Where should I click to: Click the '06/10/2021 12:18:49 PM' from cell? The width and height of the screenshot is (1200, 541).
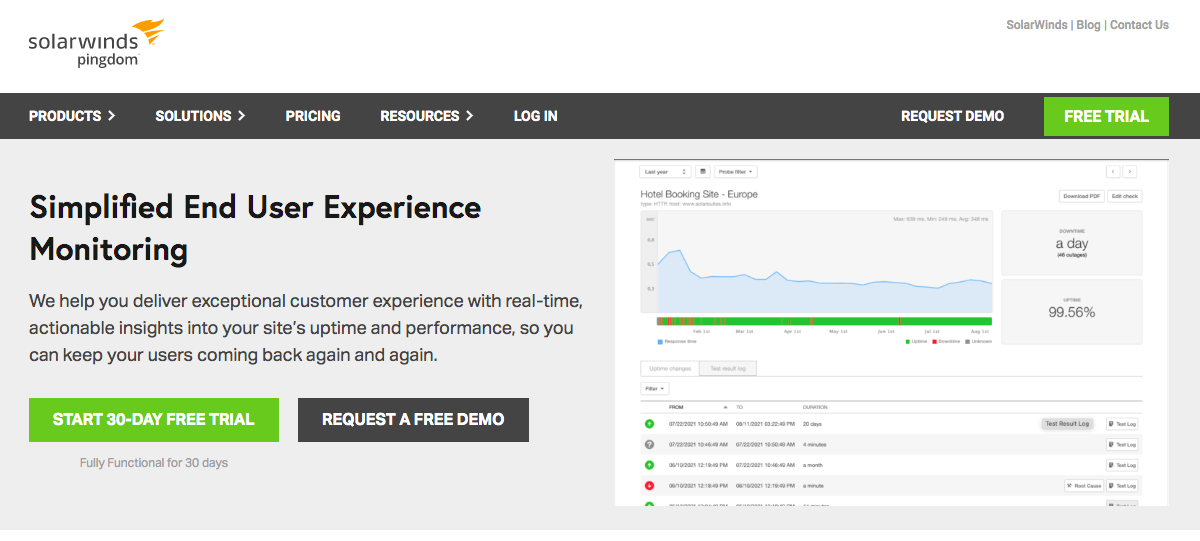click(x=698, y=485)
